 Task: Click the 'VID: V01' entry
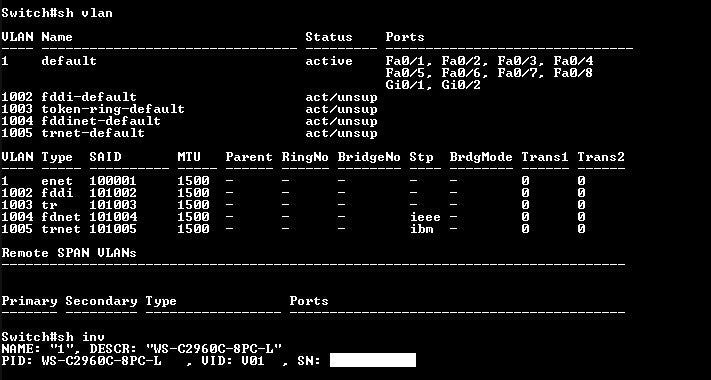click(233, 361)
